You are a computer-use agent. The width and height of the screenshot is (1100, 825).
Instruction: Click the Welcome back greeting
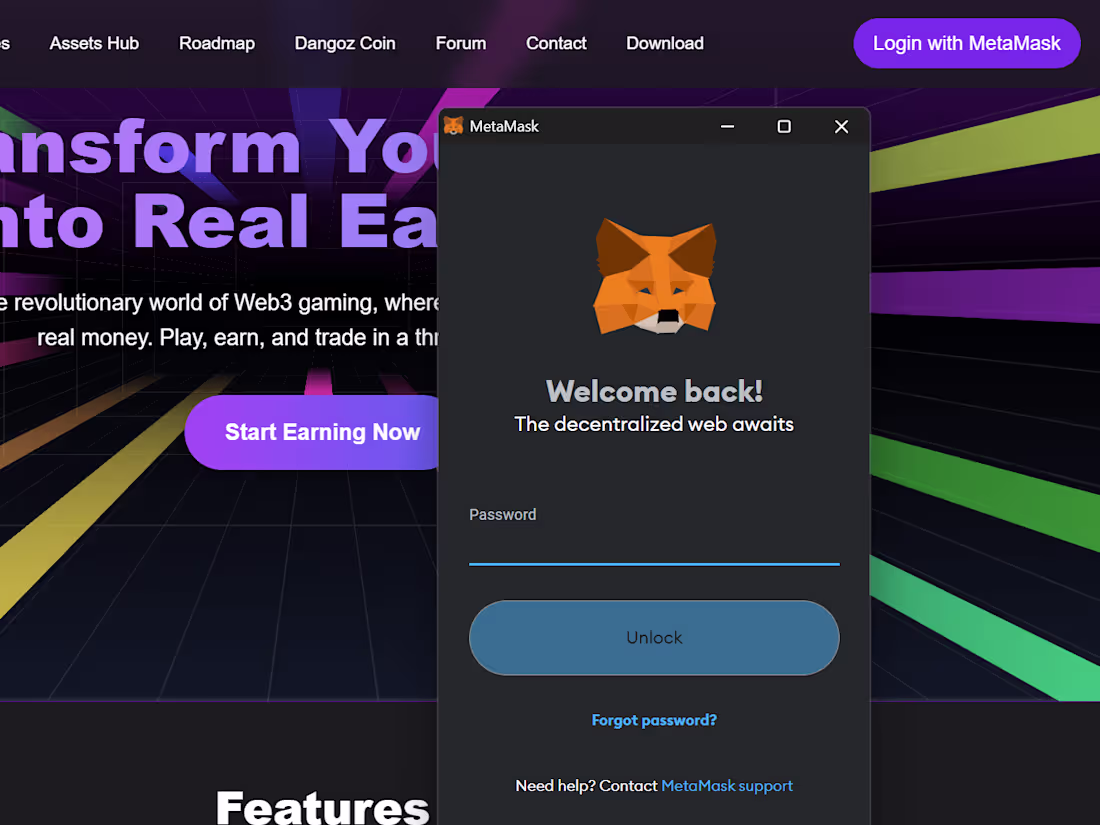coord(654,391)
